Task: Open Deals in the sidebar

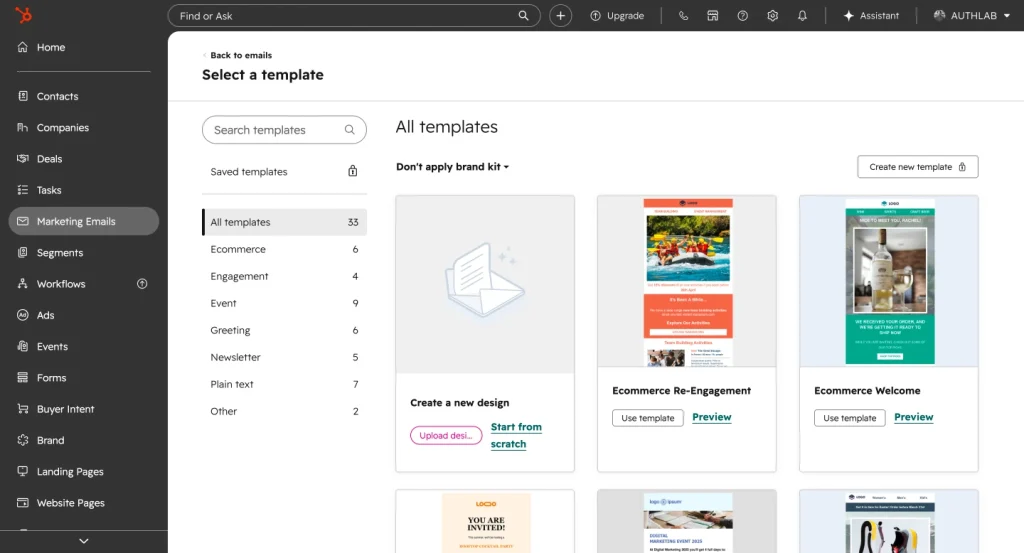Action: point(50,159)
